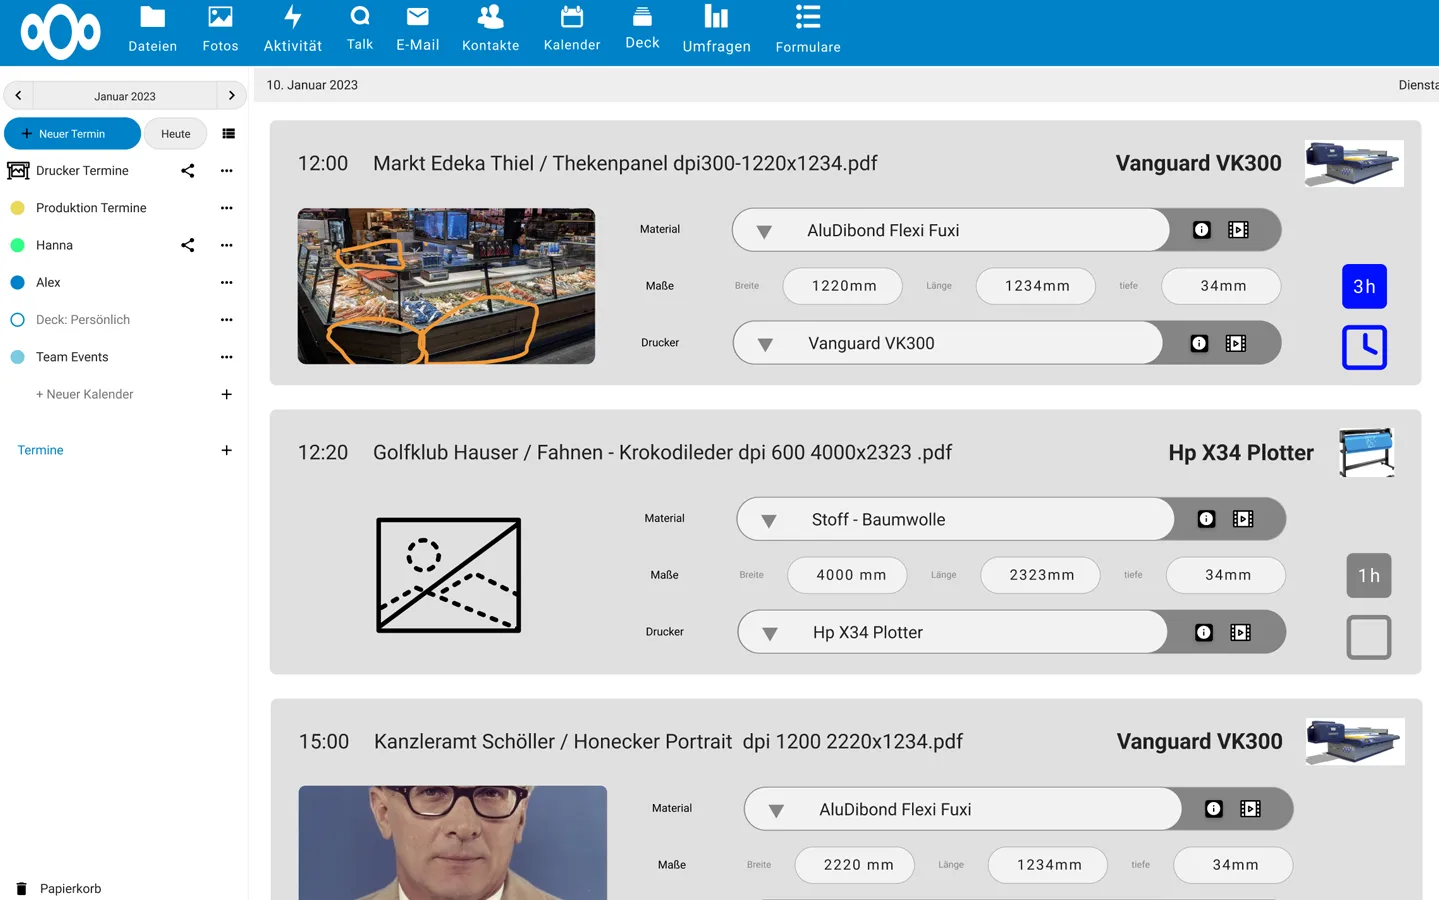Expand Material dropdown in Kanzleramt Schöller job

pyautogui.click(x=776, y=810)
